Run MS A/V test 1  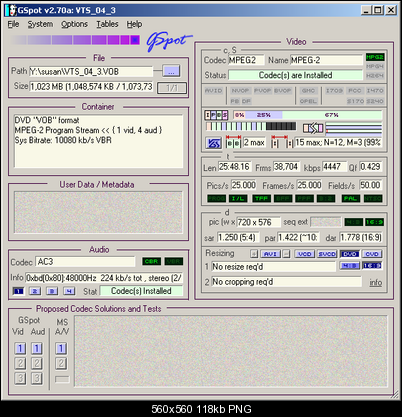point(61,349)
